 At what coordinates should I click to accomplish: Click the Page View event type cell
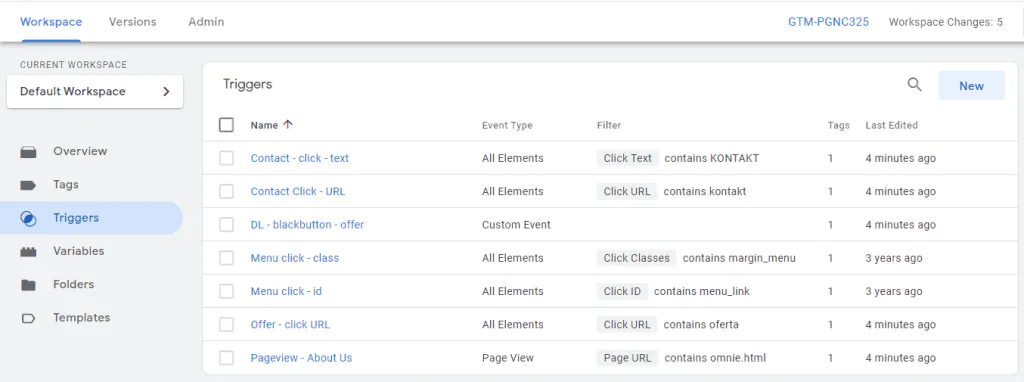(507, 358)
